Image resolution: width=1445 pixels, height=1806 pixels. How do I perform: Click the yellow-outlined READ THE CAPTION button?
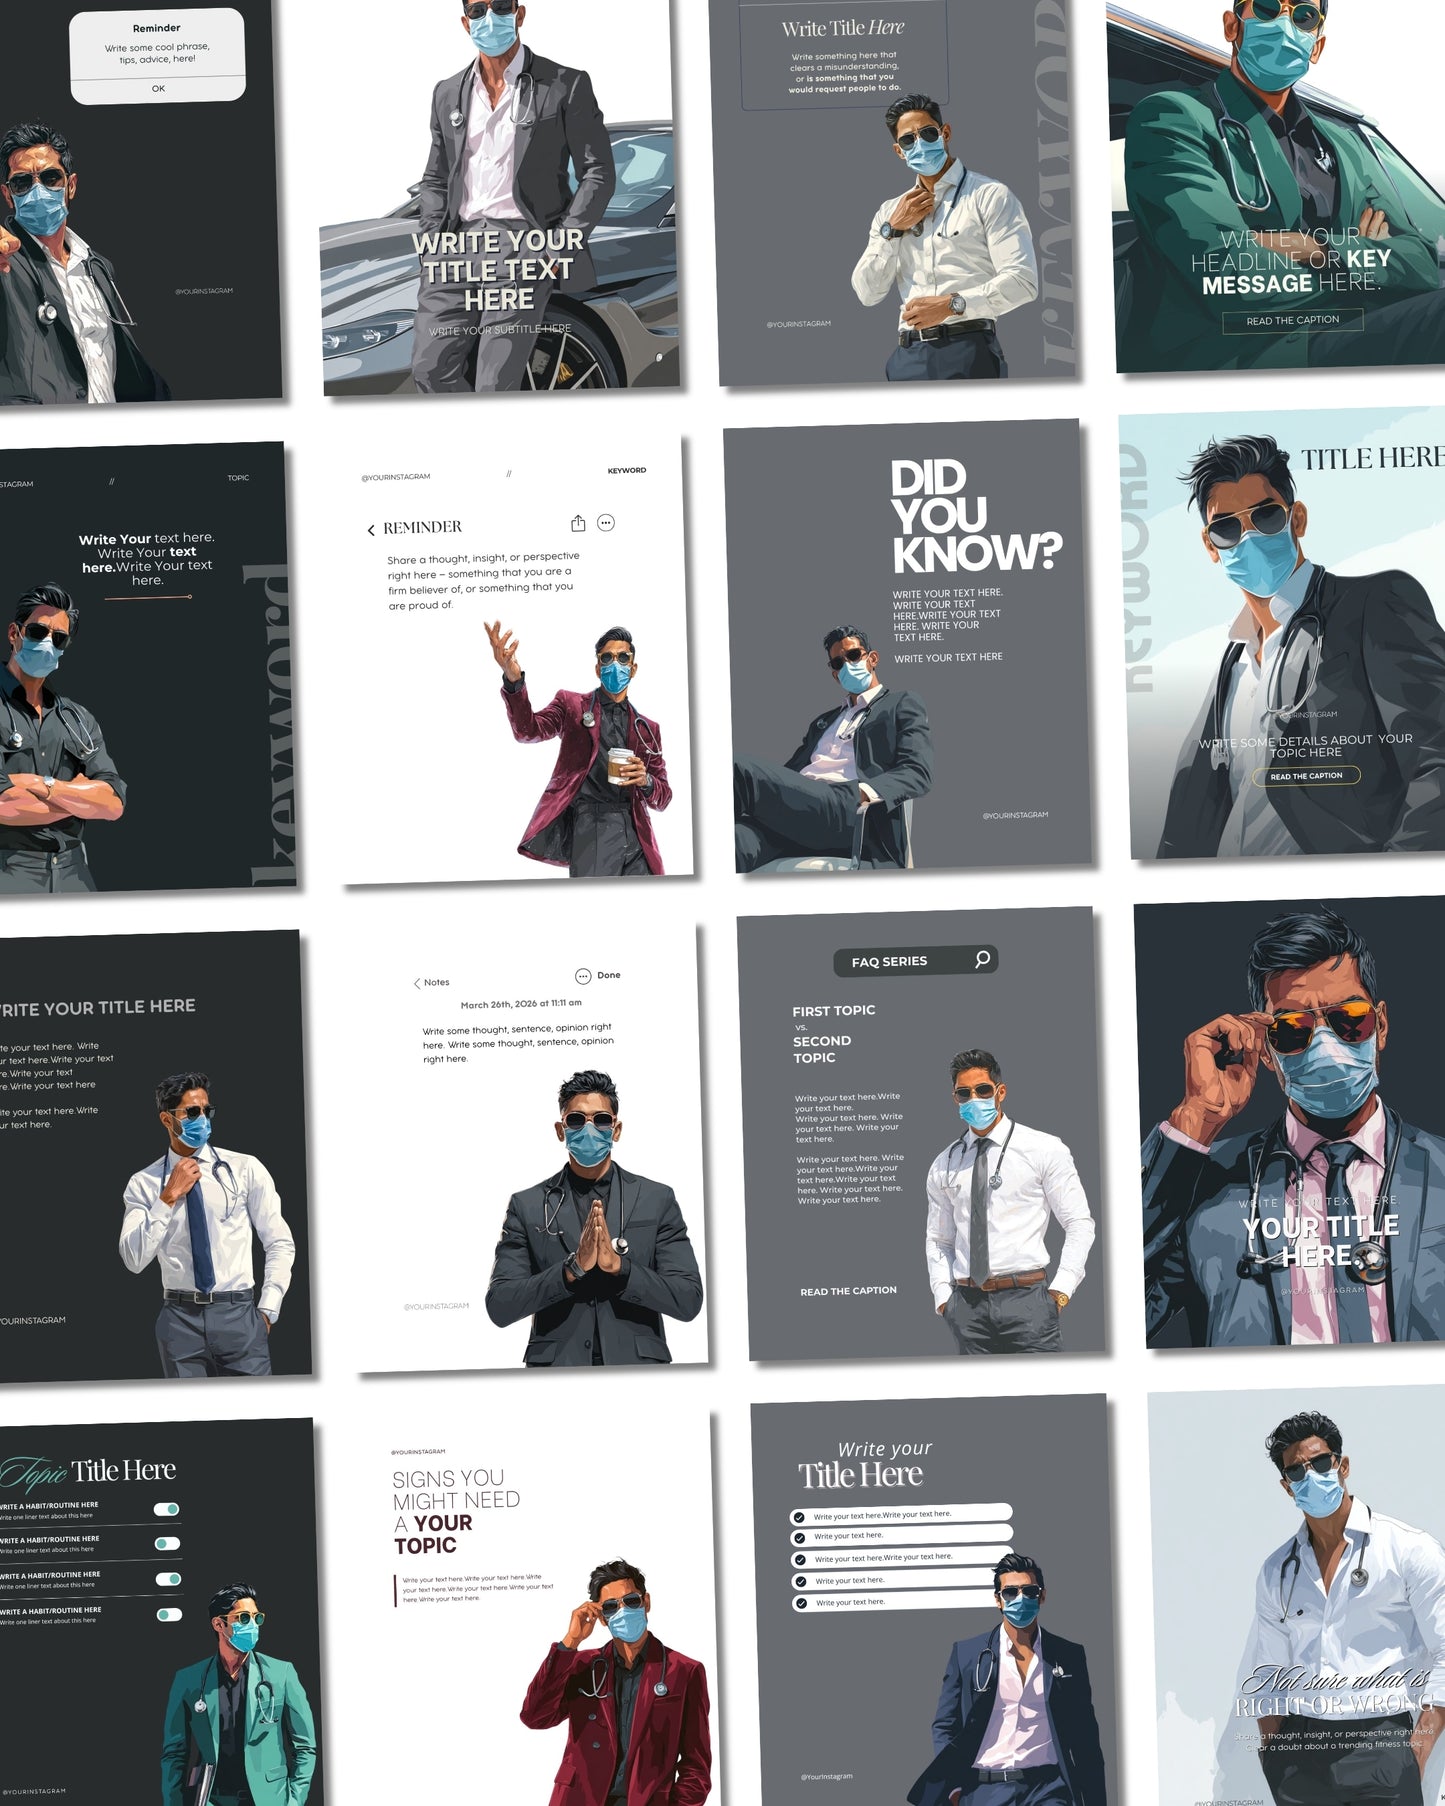click(1307, 776)
